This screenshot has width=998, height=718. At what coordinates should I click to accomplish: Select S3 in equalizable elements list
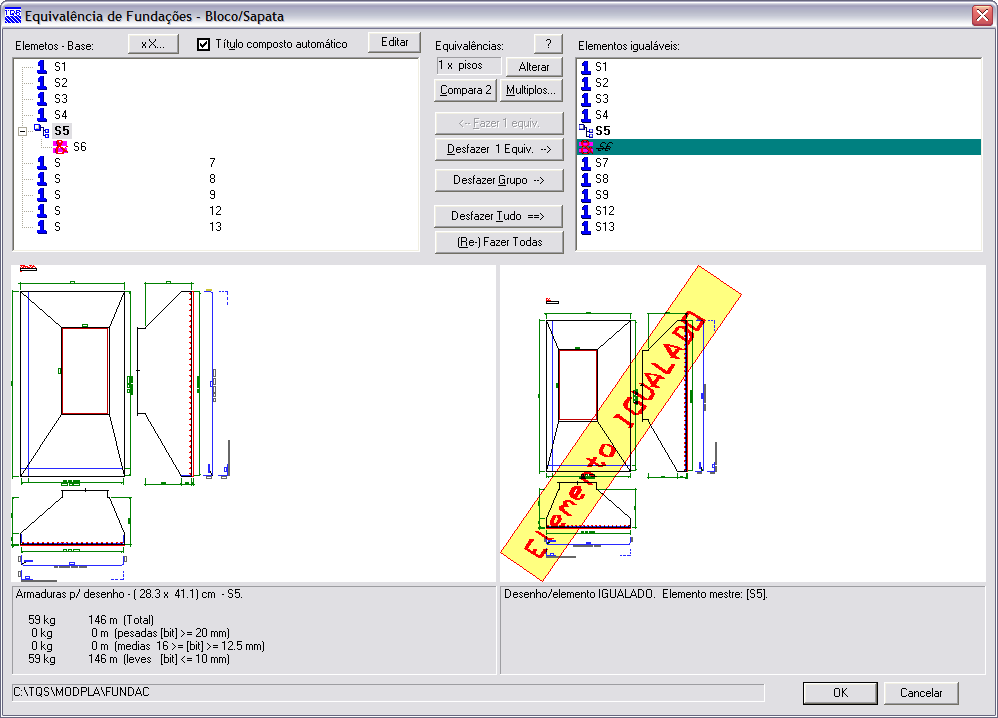(x=601, y=99)
